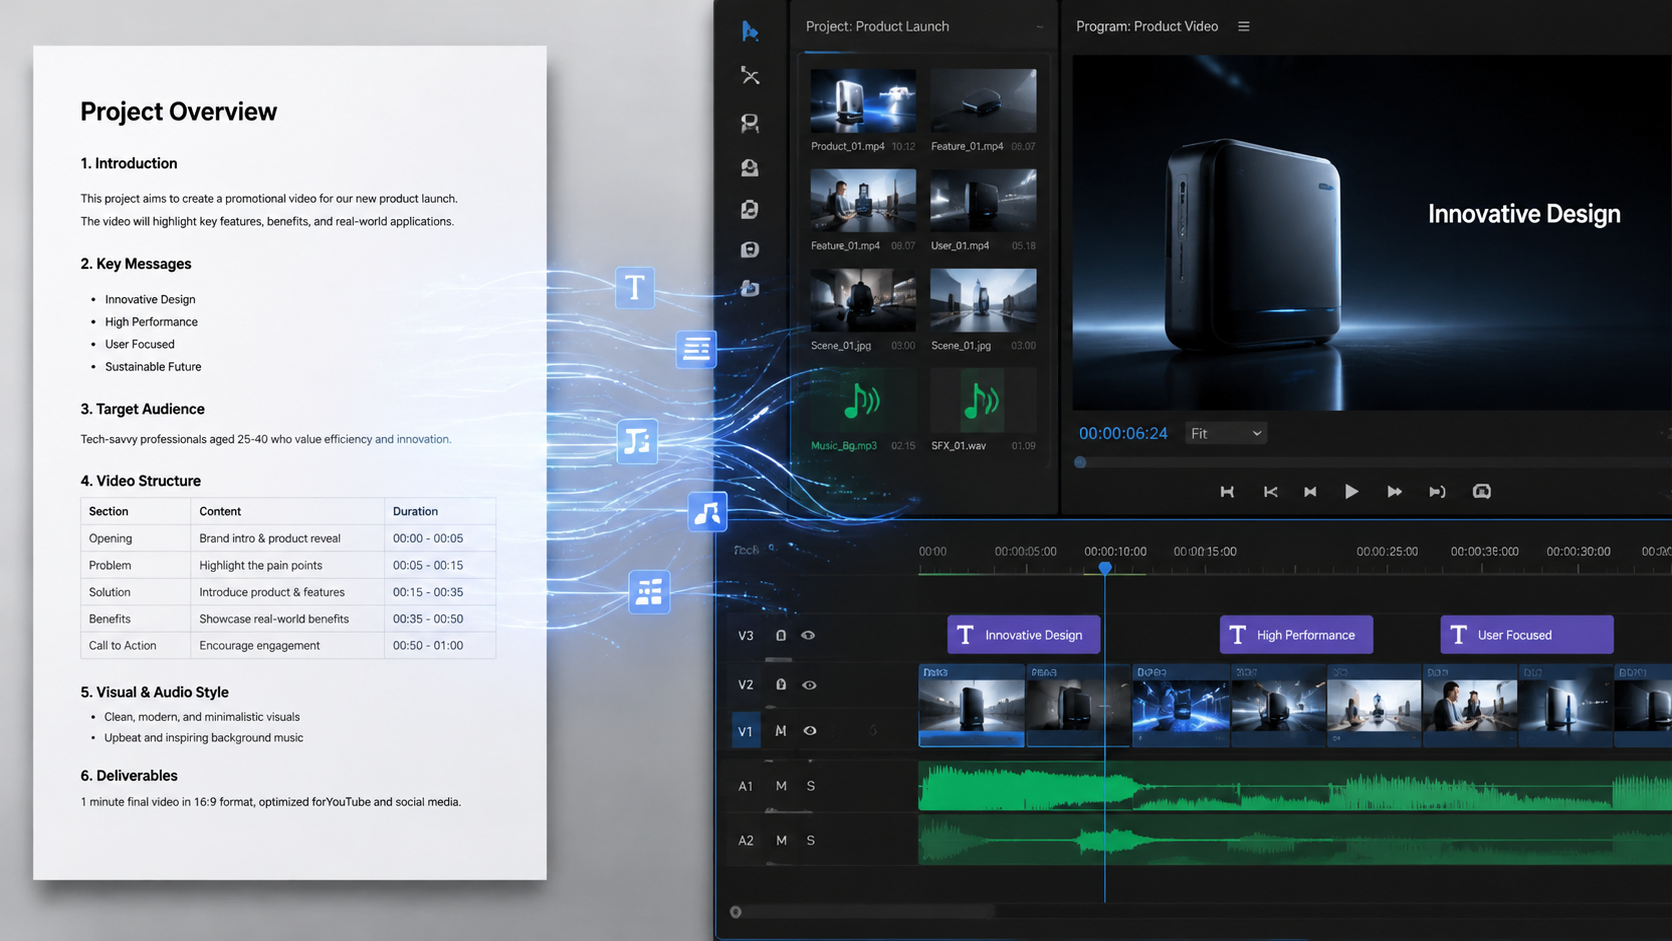Click 'Sustainable Future' bullet text
This screenshot has height=941, width=1672.
(x=153, y=367)
